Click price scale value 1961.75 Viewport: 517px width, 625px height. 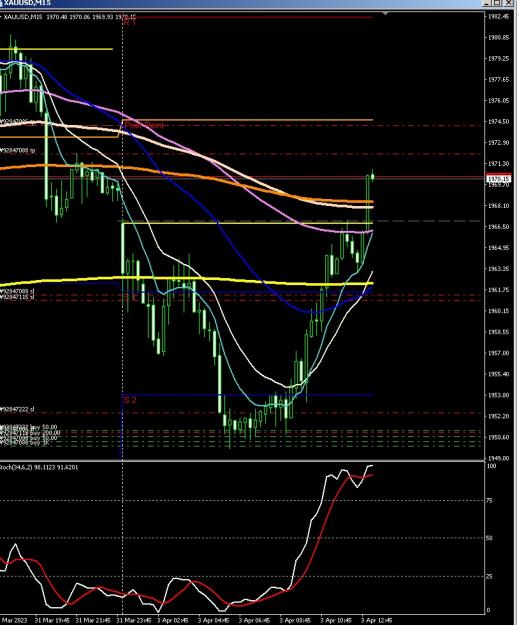(x=498, y=290)
